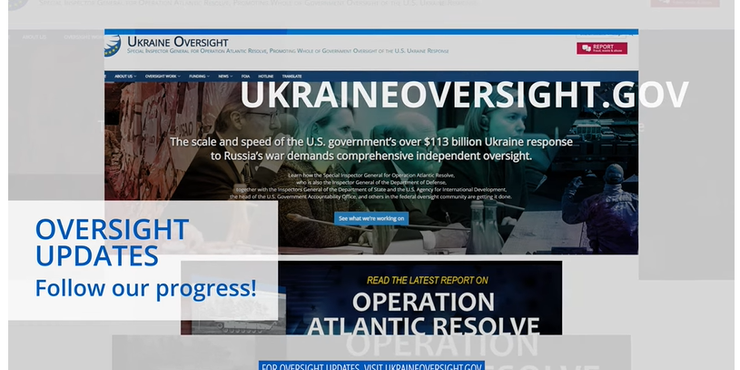Image resolution: width=740 pixels, height=370 pixels.
Task: Click the Ukraine Oversight site title
Action: pyautogui.click(x=177, y=42)
